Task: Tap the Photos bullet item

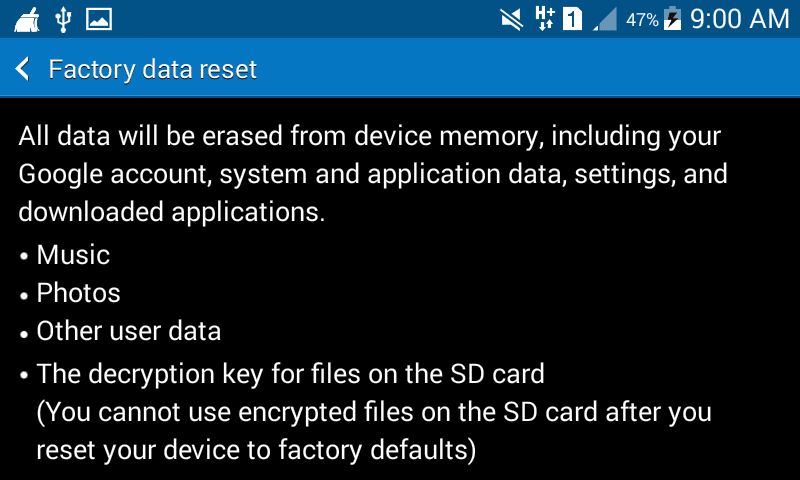Action: click(78, 293)
